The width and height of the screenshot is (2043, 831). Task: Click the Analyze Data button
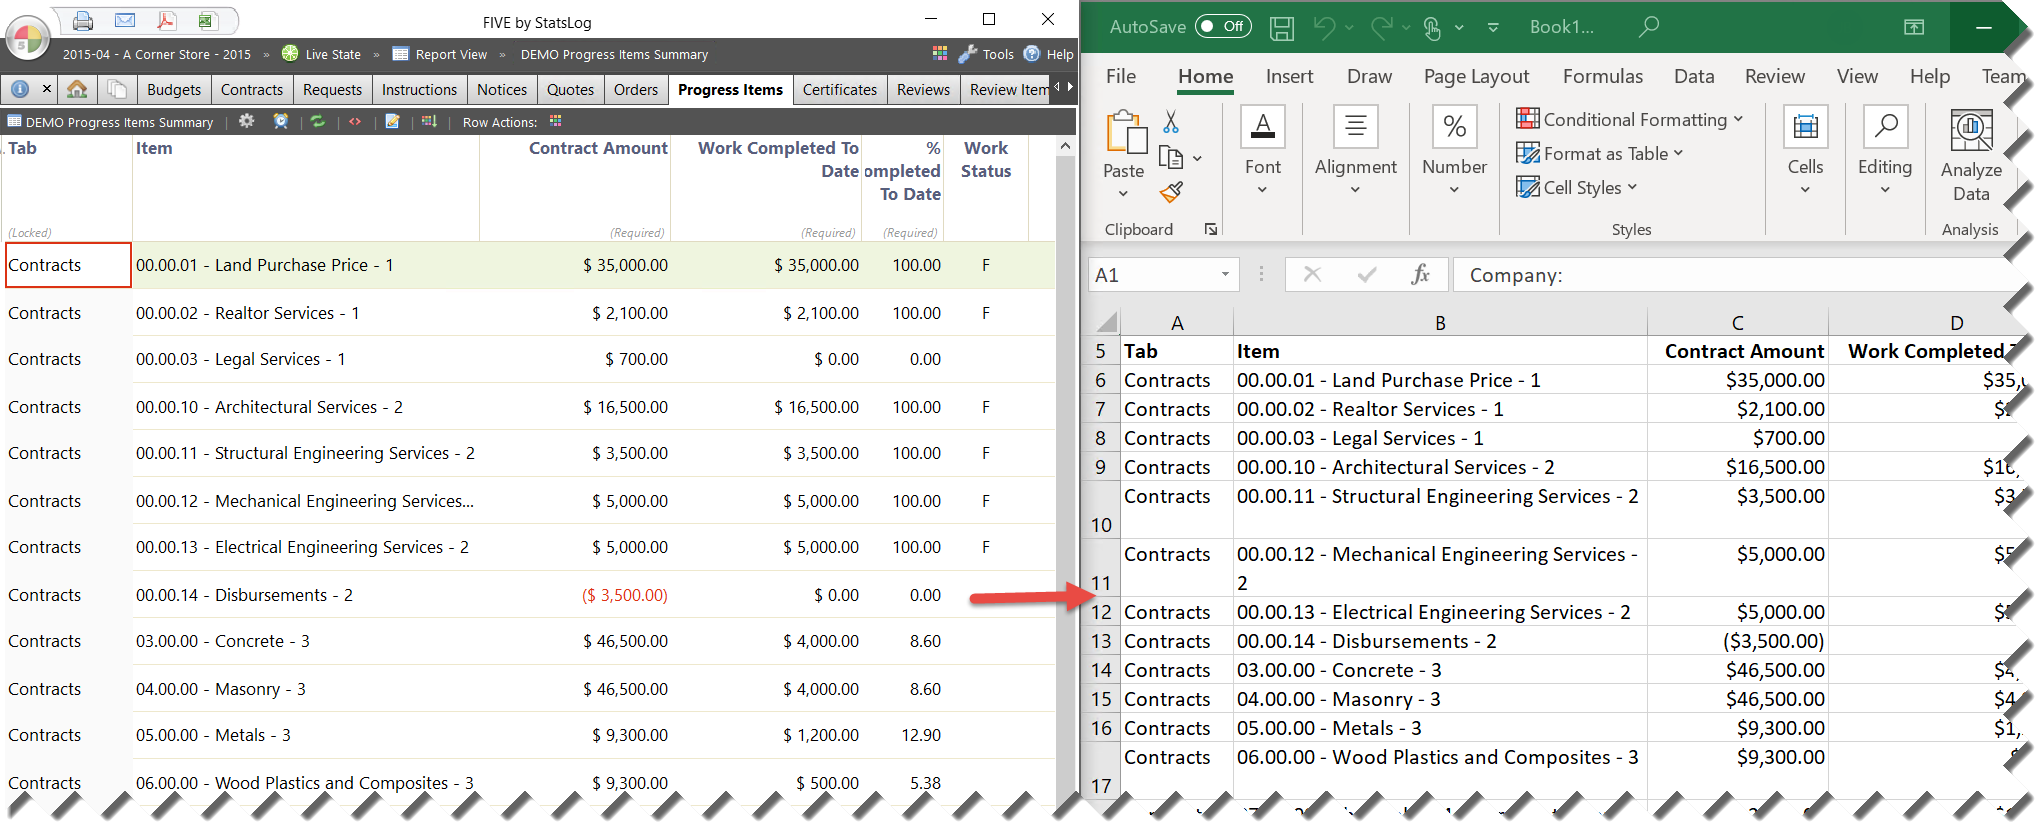1971,155
